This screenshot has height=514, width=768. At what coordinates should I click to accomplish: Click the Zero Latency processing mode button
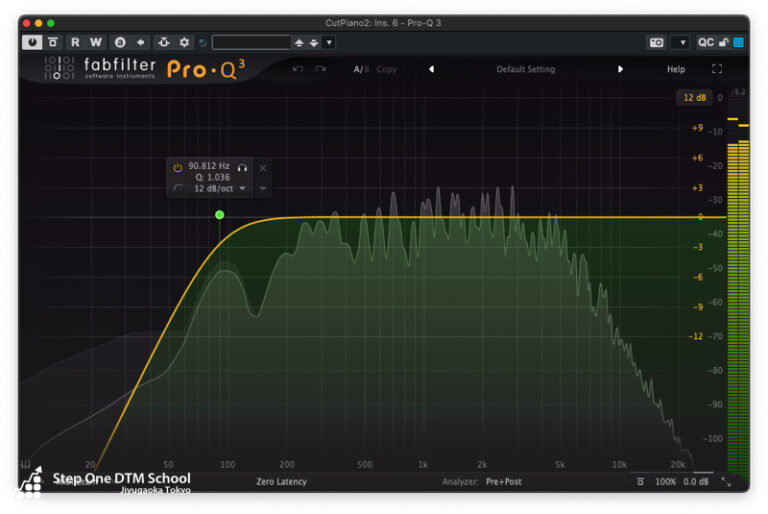(x=281, y=482)
